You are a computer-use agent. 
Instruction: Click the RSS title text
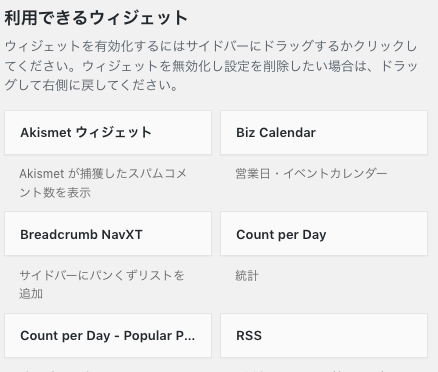pyautogui.click(x=249, y=336)
